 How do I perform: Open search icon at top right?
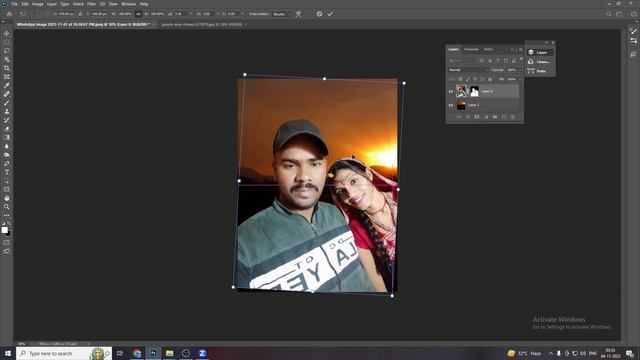click(x=609, y=14)
